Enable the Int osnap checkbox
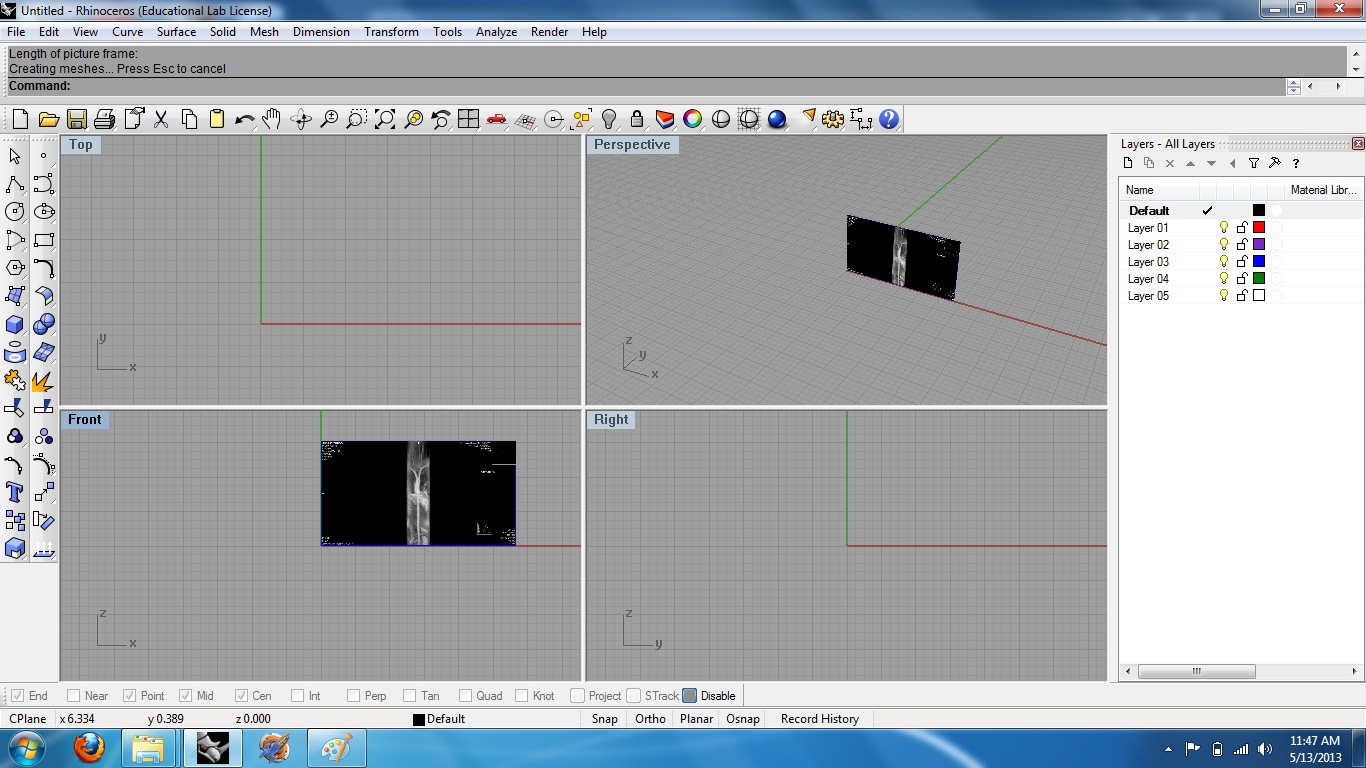Screen dimensions: 1366x768 [x=298, y=695]
